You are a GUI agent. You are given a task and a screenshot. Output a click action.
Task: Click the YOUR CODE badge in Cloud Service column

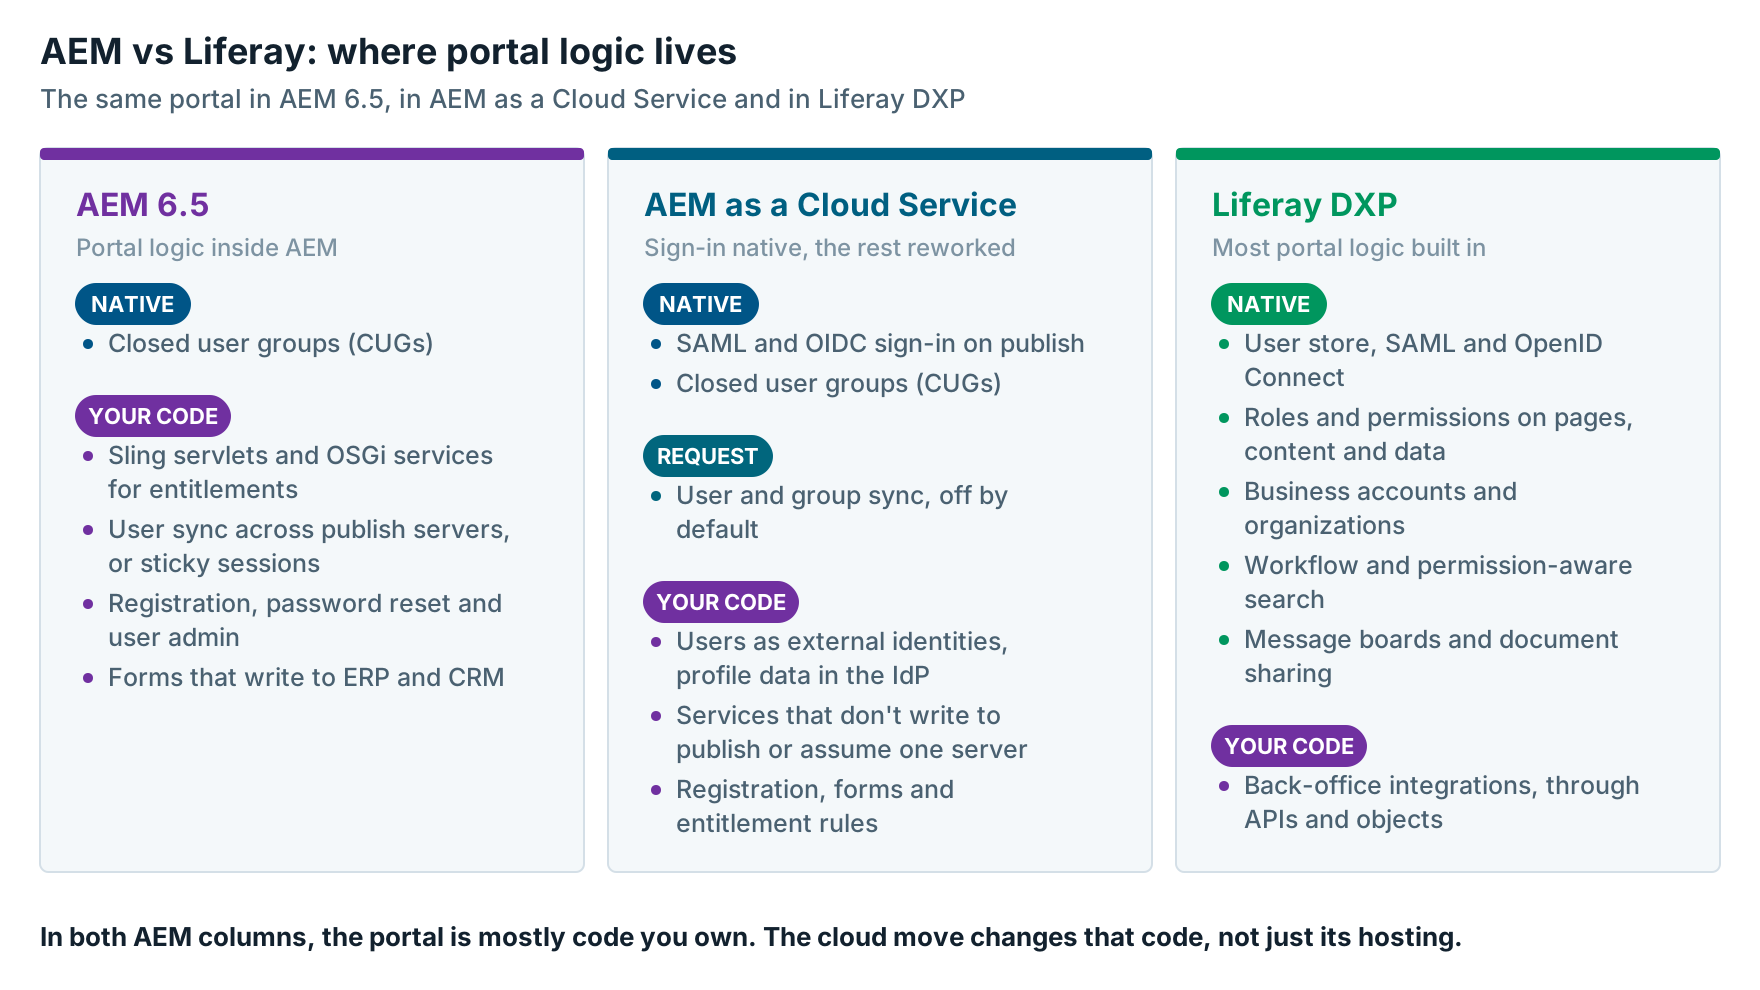tap(721, 602)
